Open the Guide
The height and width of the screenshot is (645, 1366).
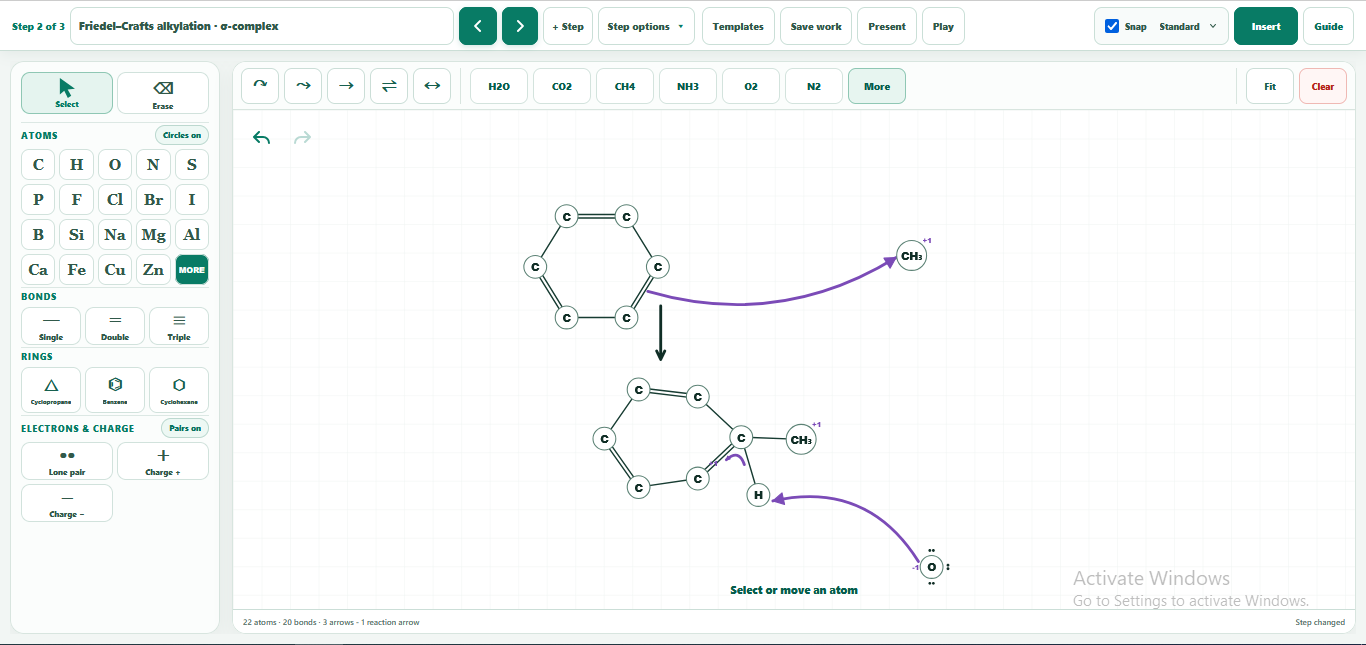1328,26
